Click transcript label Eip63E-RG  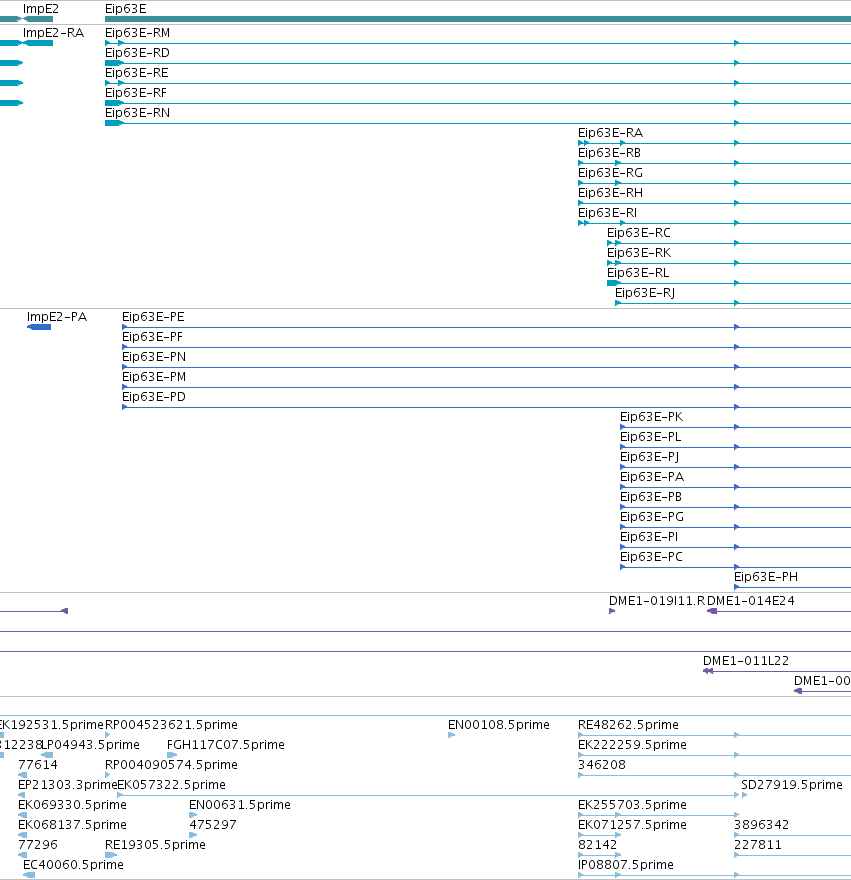[610, 173]
